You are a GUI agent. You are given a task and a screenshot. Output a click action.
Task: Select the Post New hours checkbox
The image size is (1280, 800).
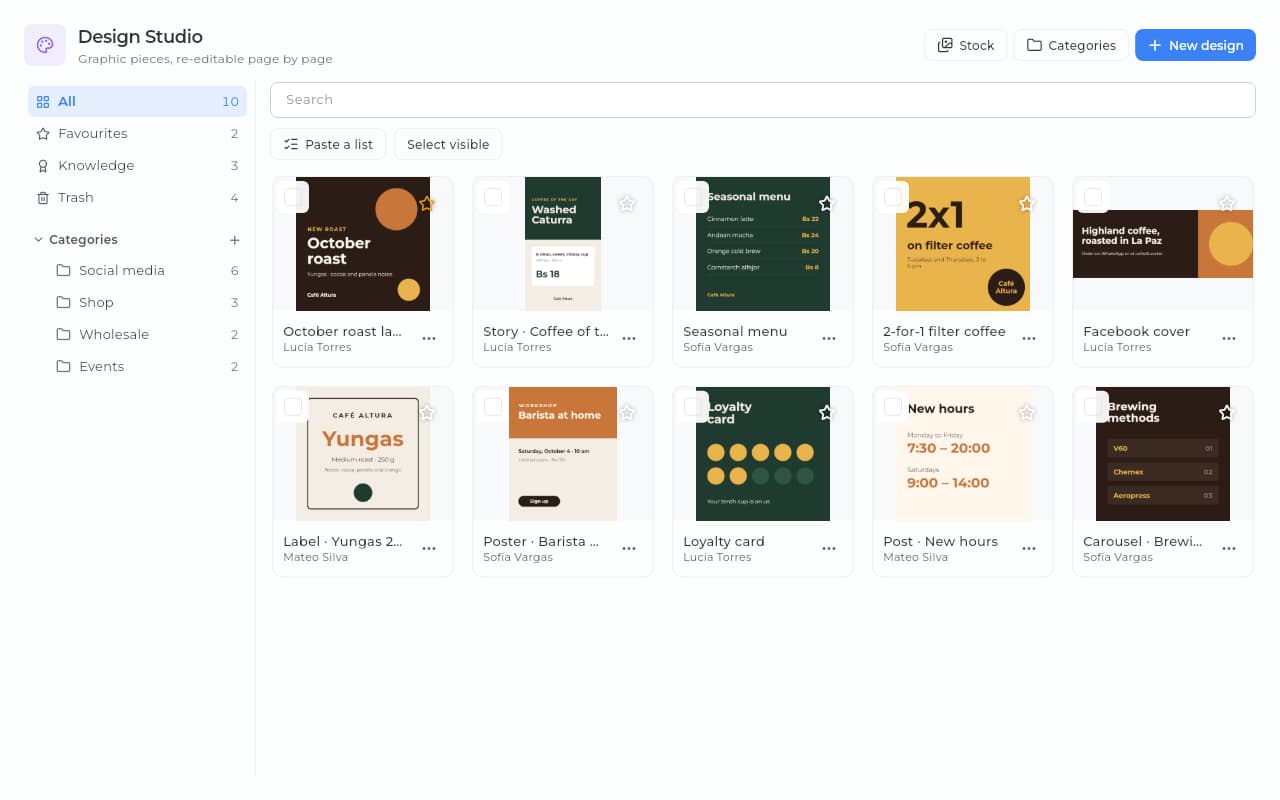pyautogui.click(x=893, y=407)
